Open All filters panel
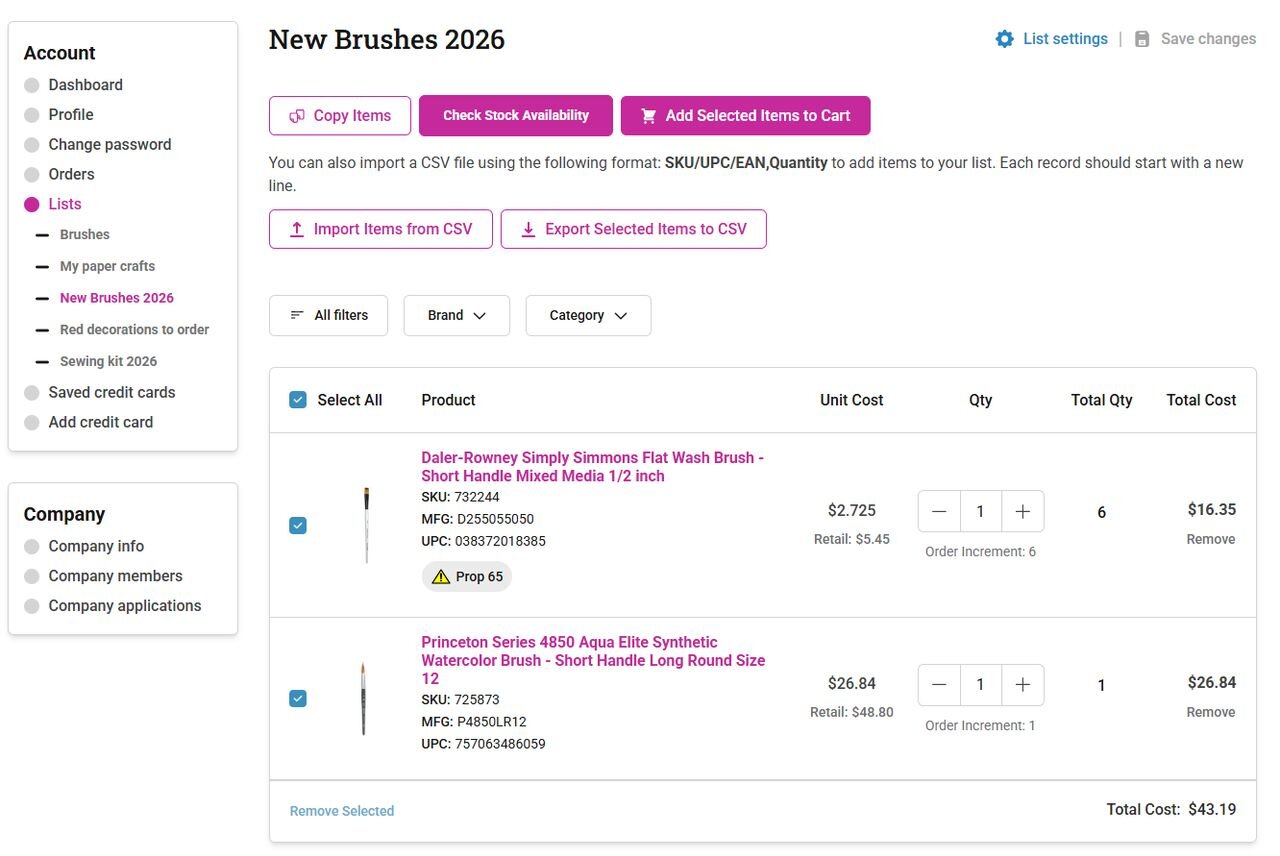 329,315
